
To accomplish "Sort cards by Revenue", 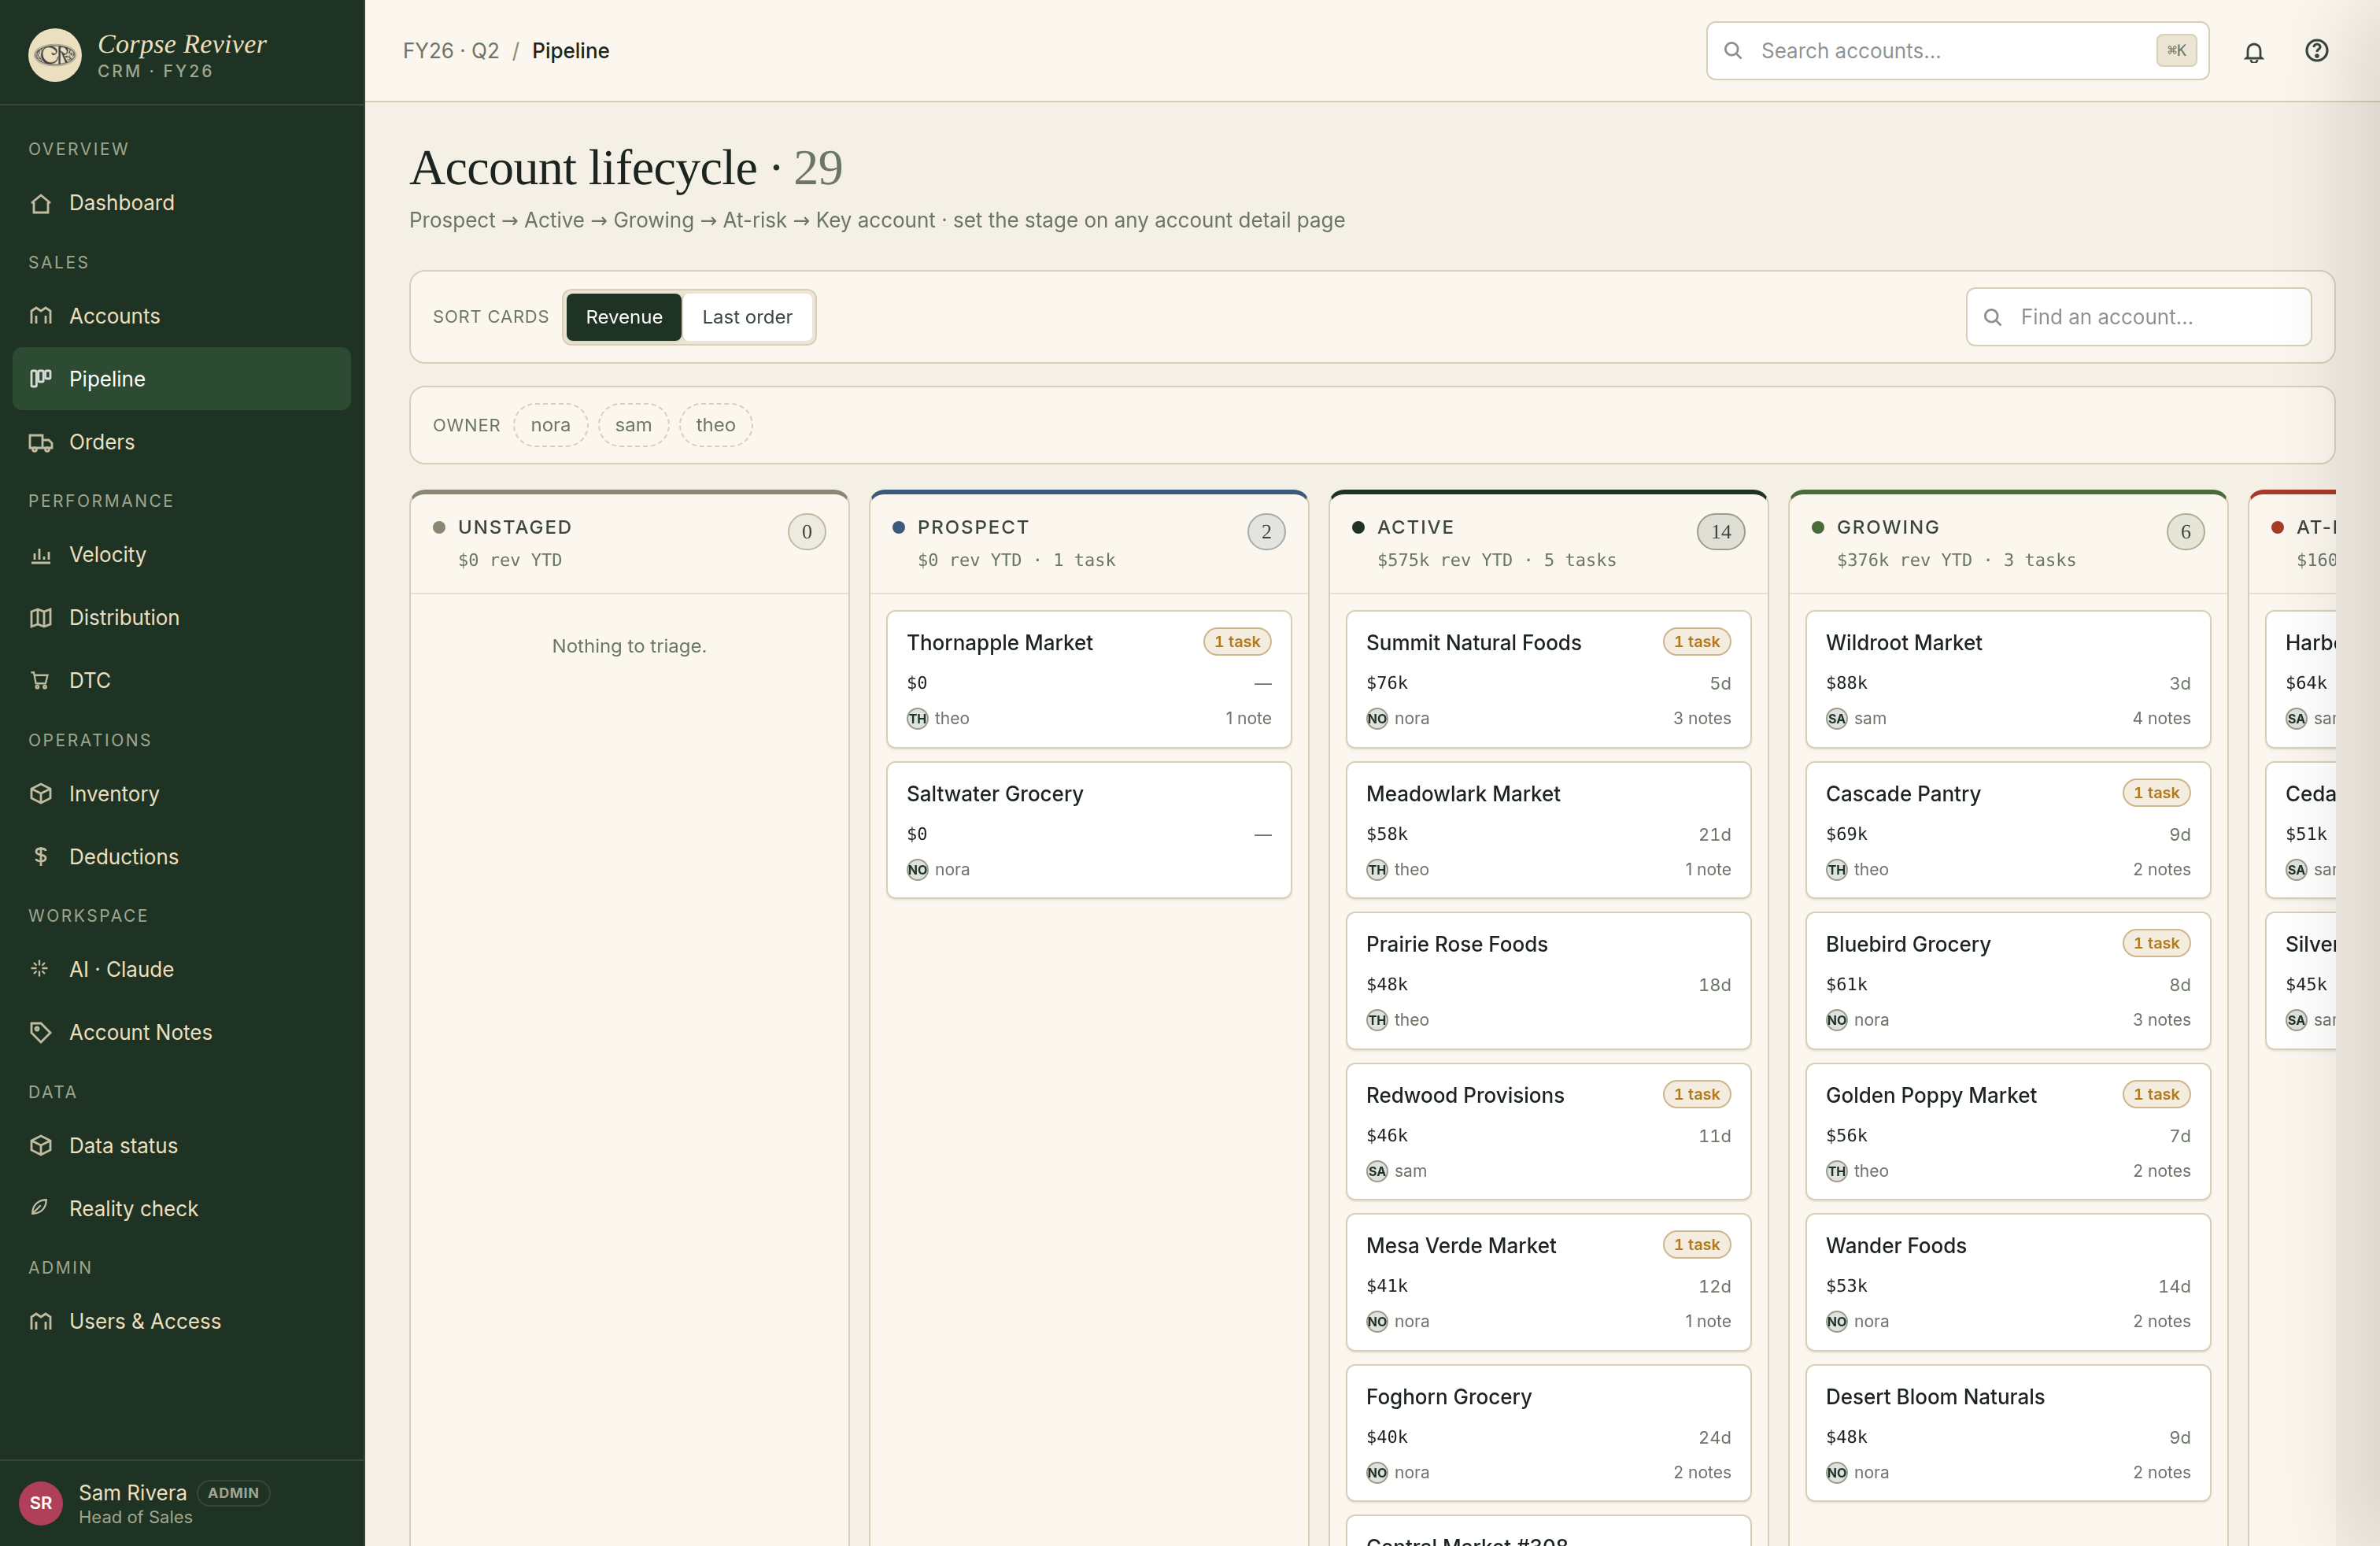I will [624, 317].
